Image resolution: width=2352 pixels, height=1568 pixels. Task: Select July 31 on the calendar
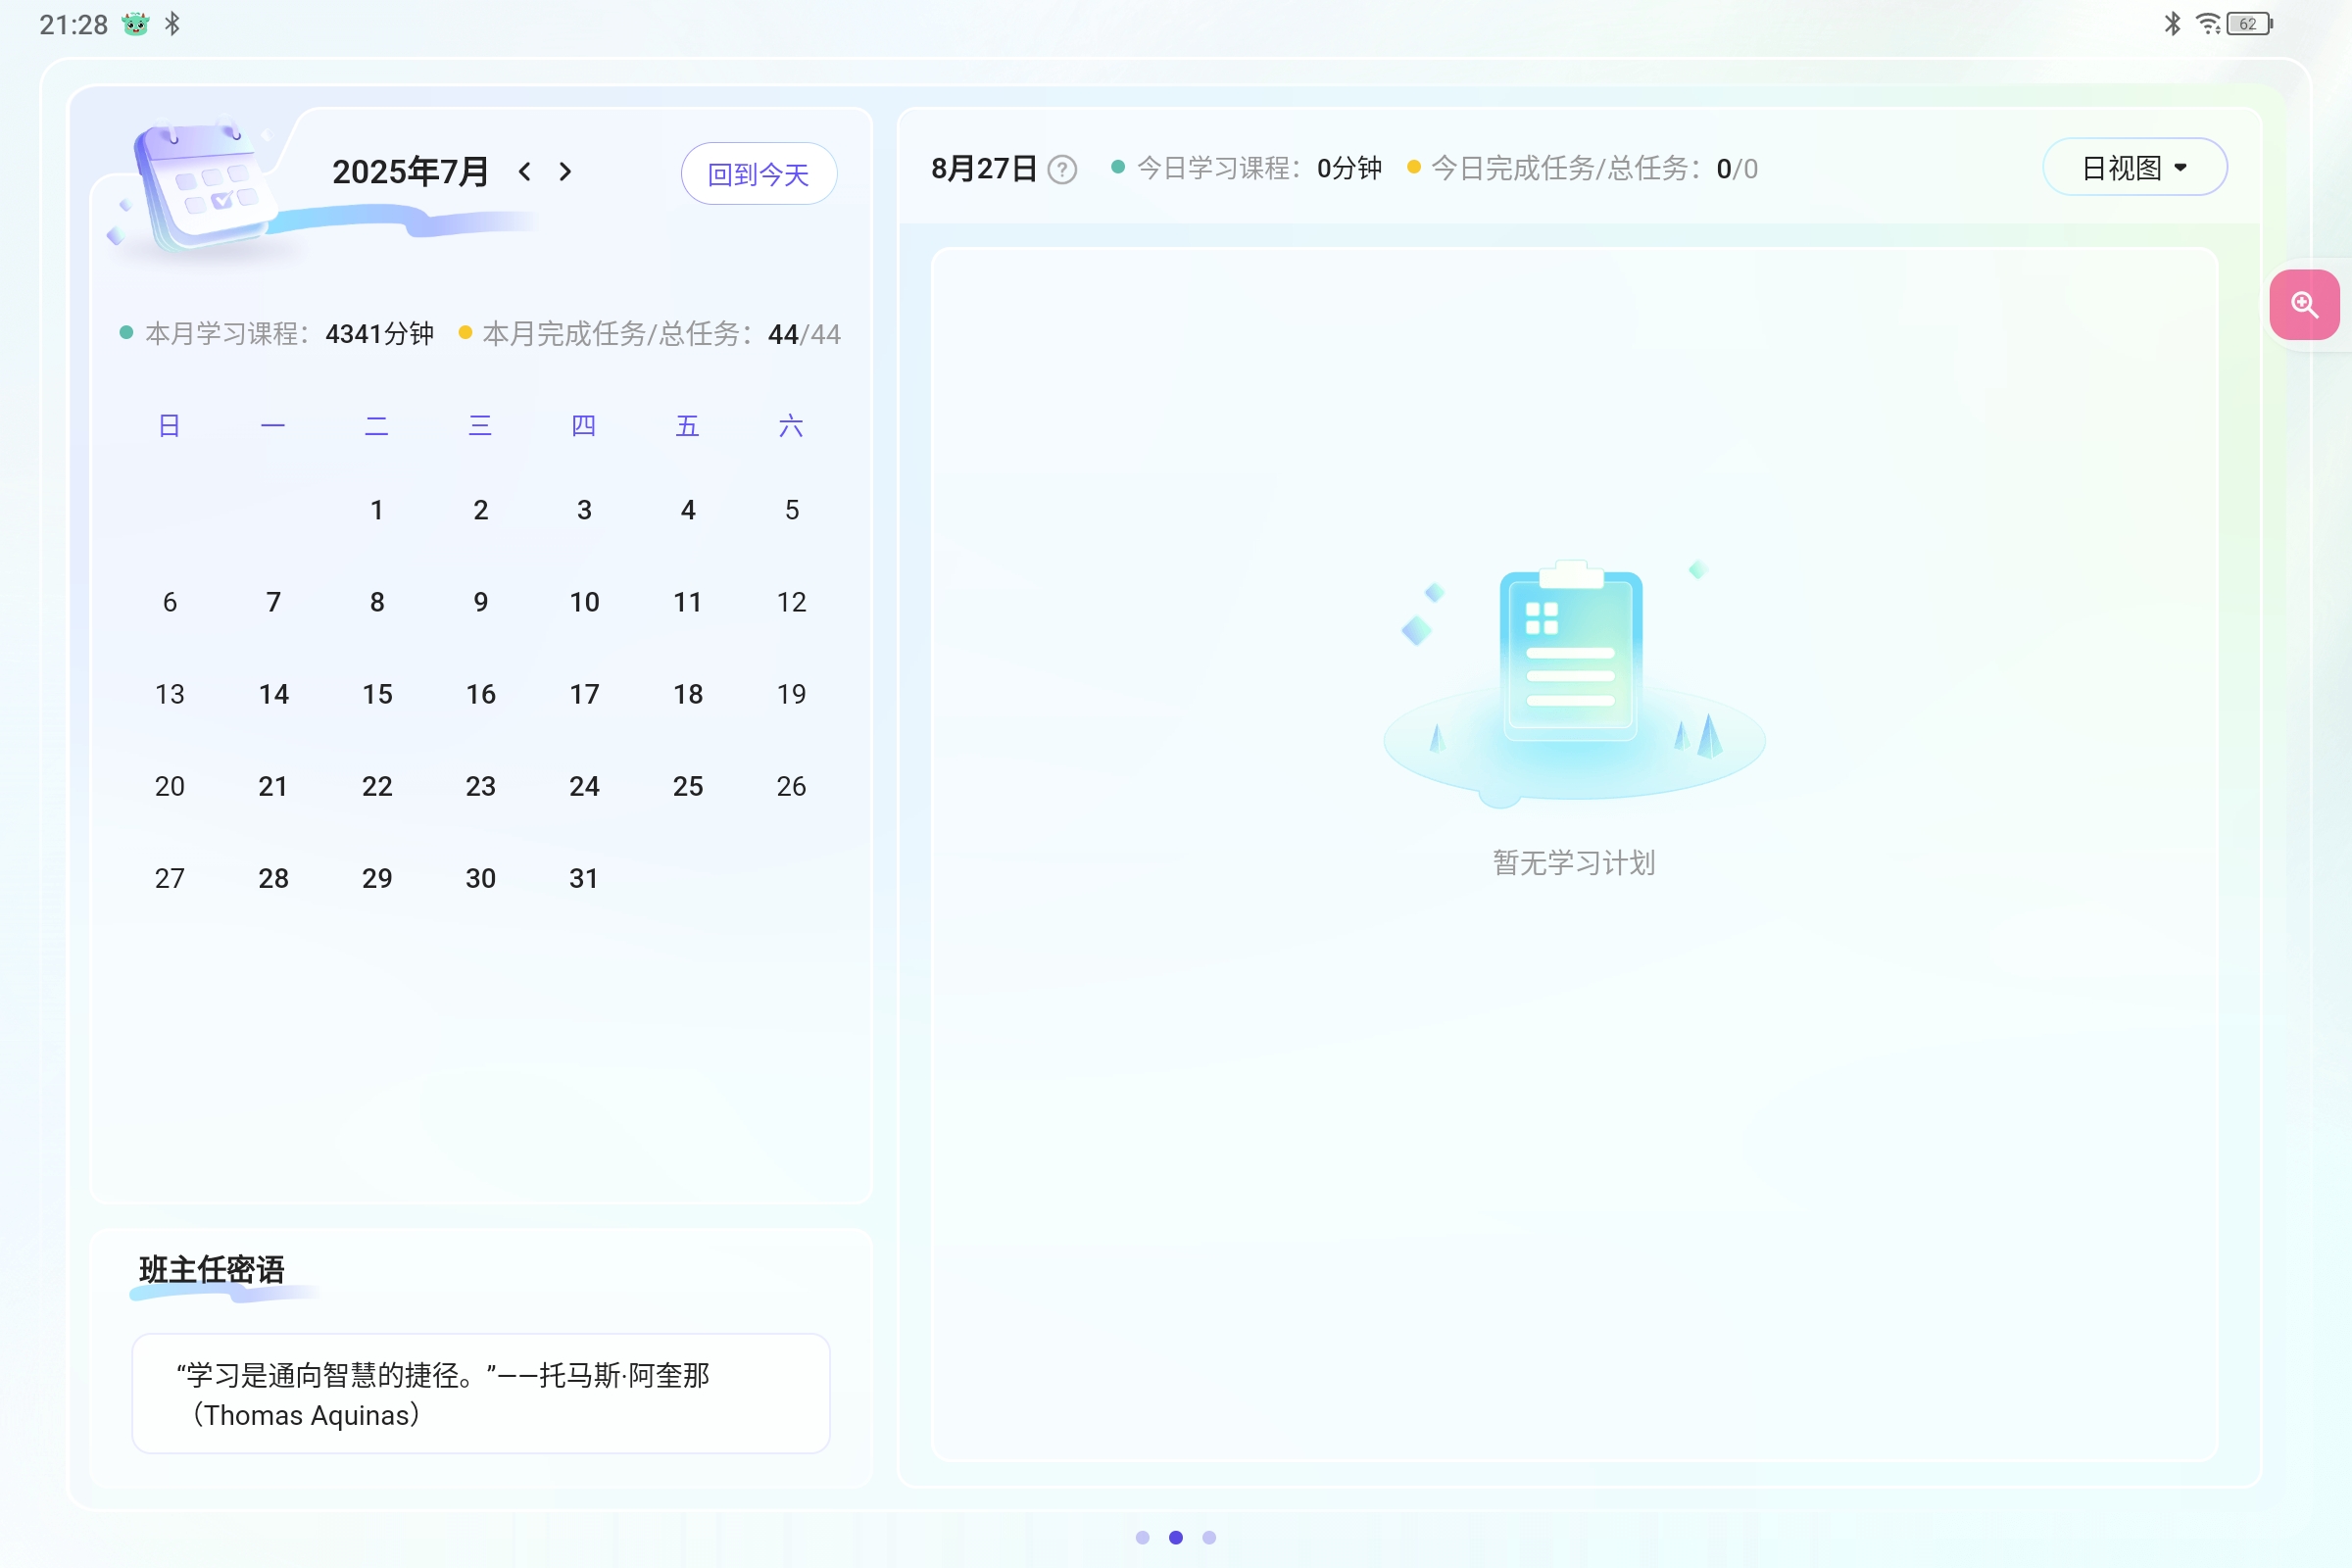click(584, 878)
